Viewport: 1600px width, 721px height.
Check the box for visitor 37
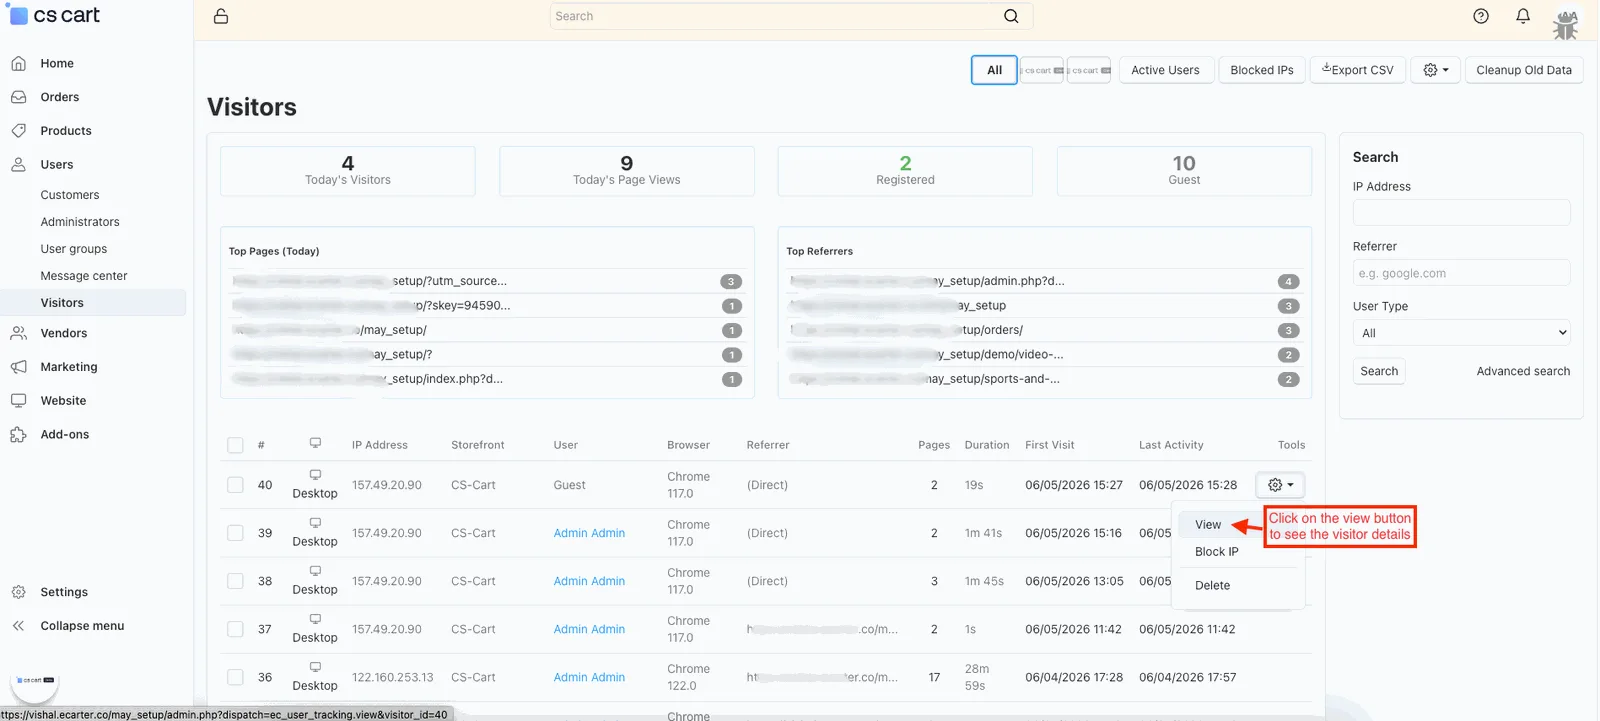click(235, 629)
